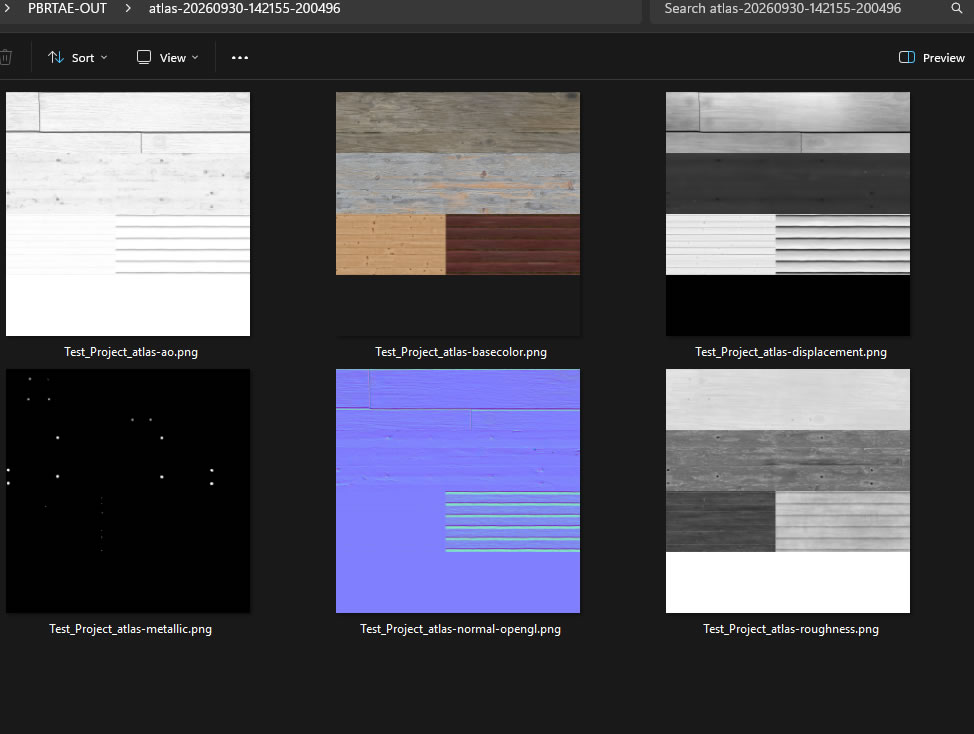This screenshot has height=734, width=974.
Task: Select the atlas-displacement.png thumbnail
Action: pos(788,214)
